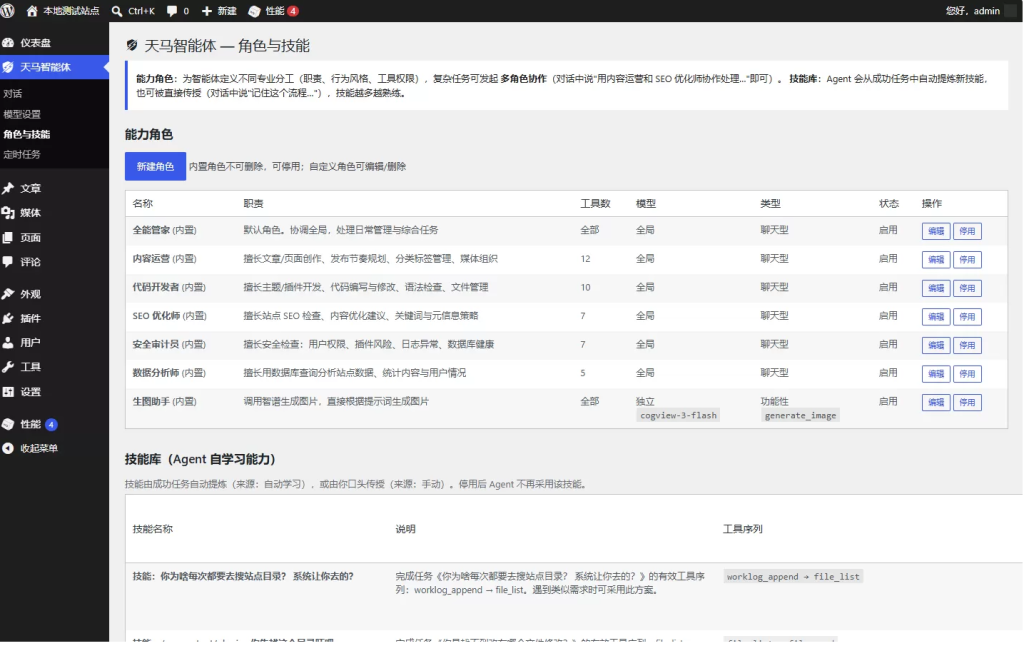Open the 设置 settings icon

point(8,391)
